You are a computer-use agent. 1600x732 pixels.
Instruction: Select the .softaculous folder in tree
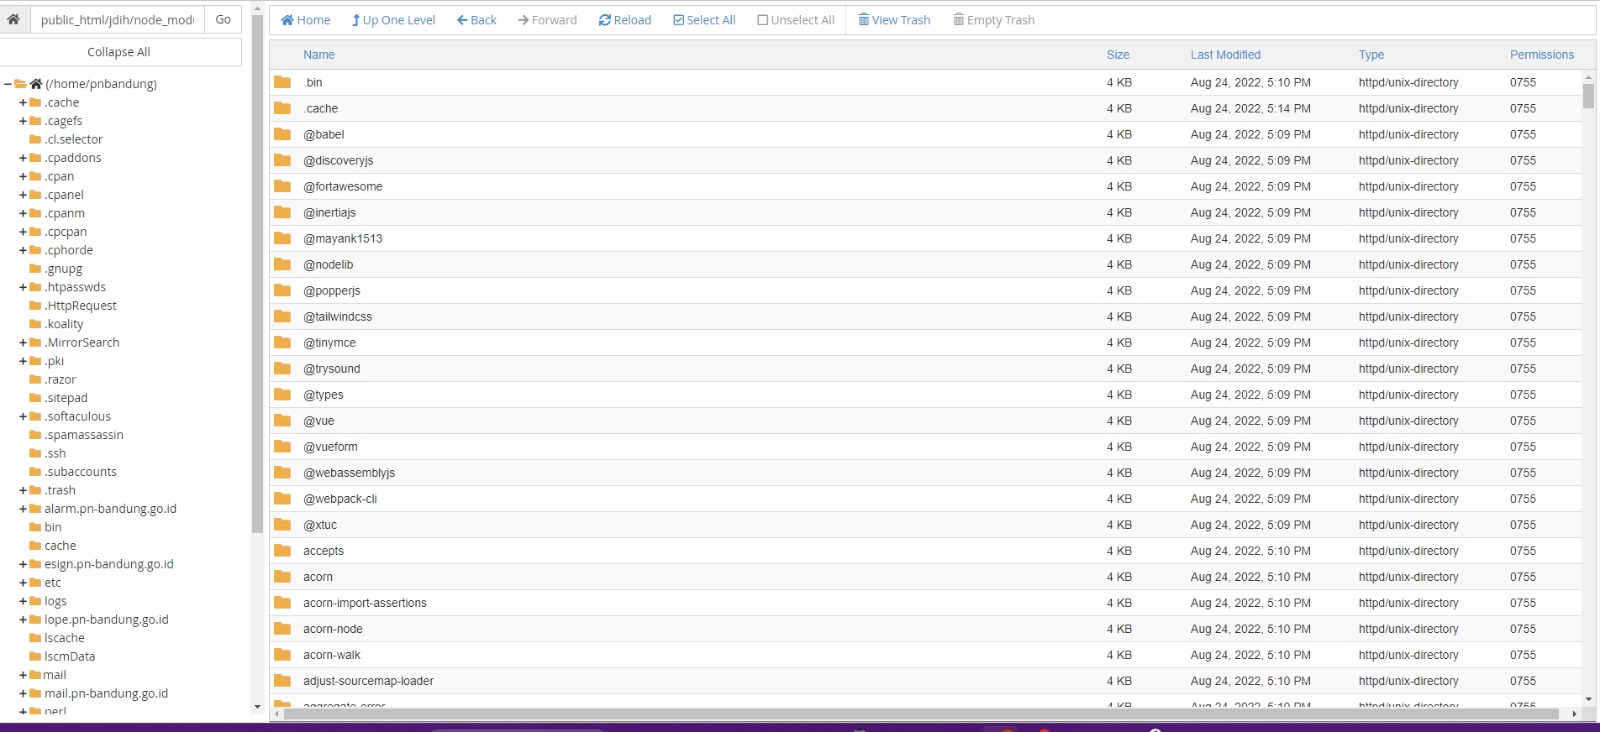[x=77, y=417]
